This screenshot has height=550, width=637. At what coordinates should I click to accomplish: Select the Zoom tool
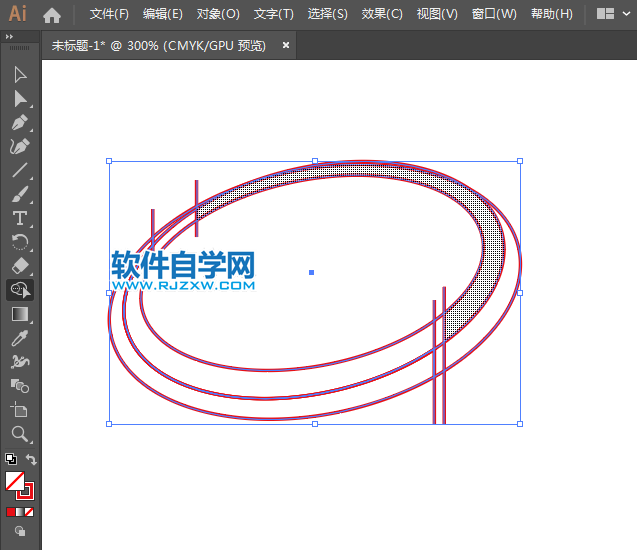click(x=20, y=434)
